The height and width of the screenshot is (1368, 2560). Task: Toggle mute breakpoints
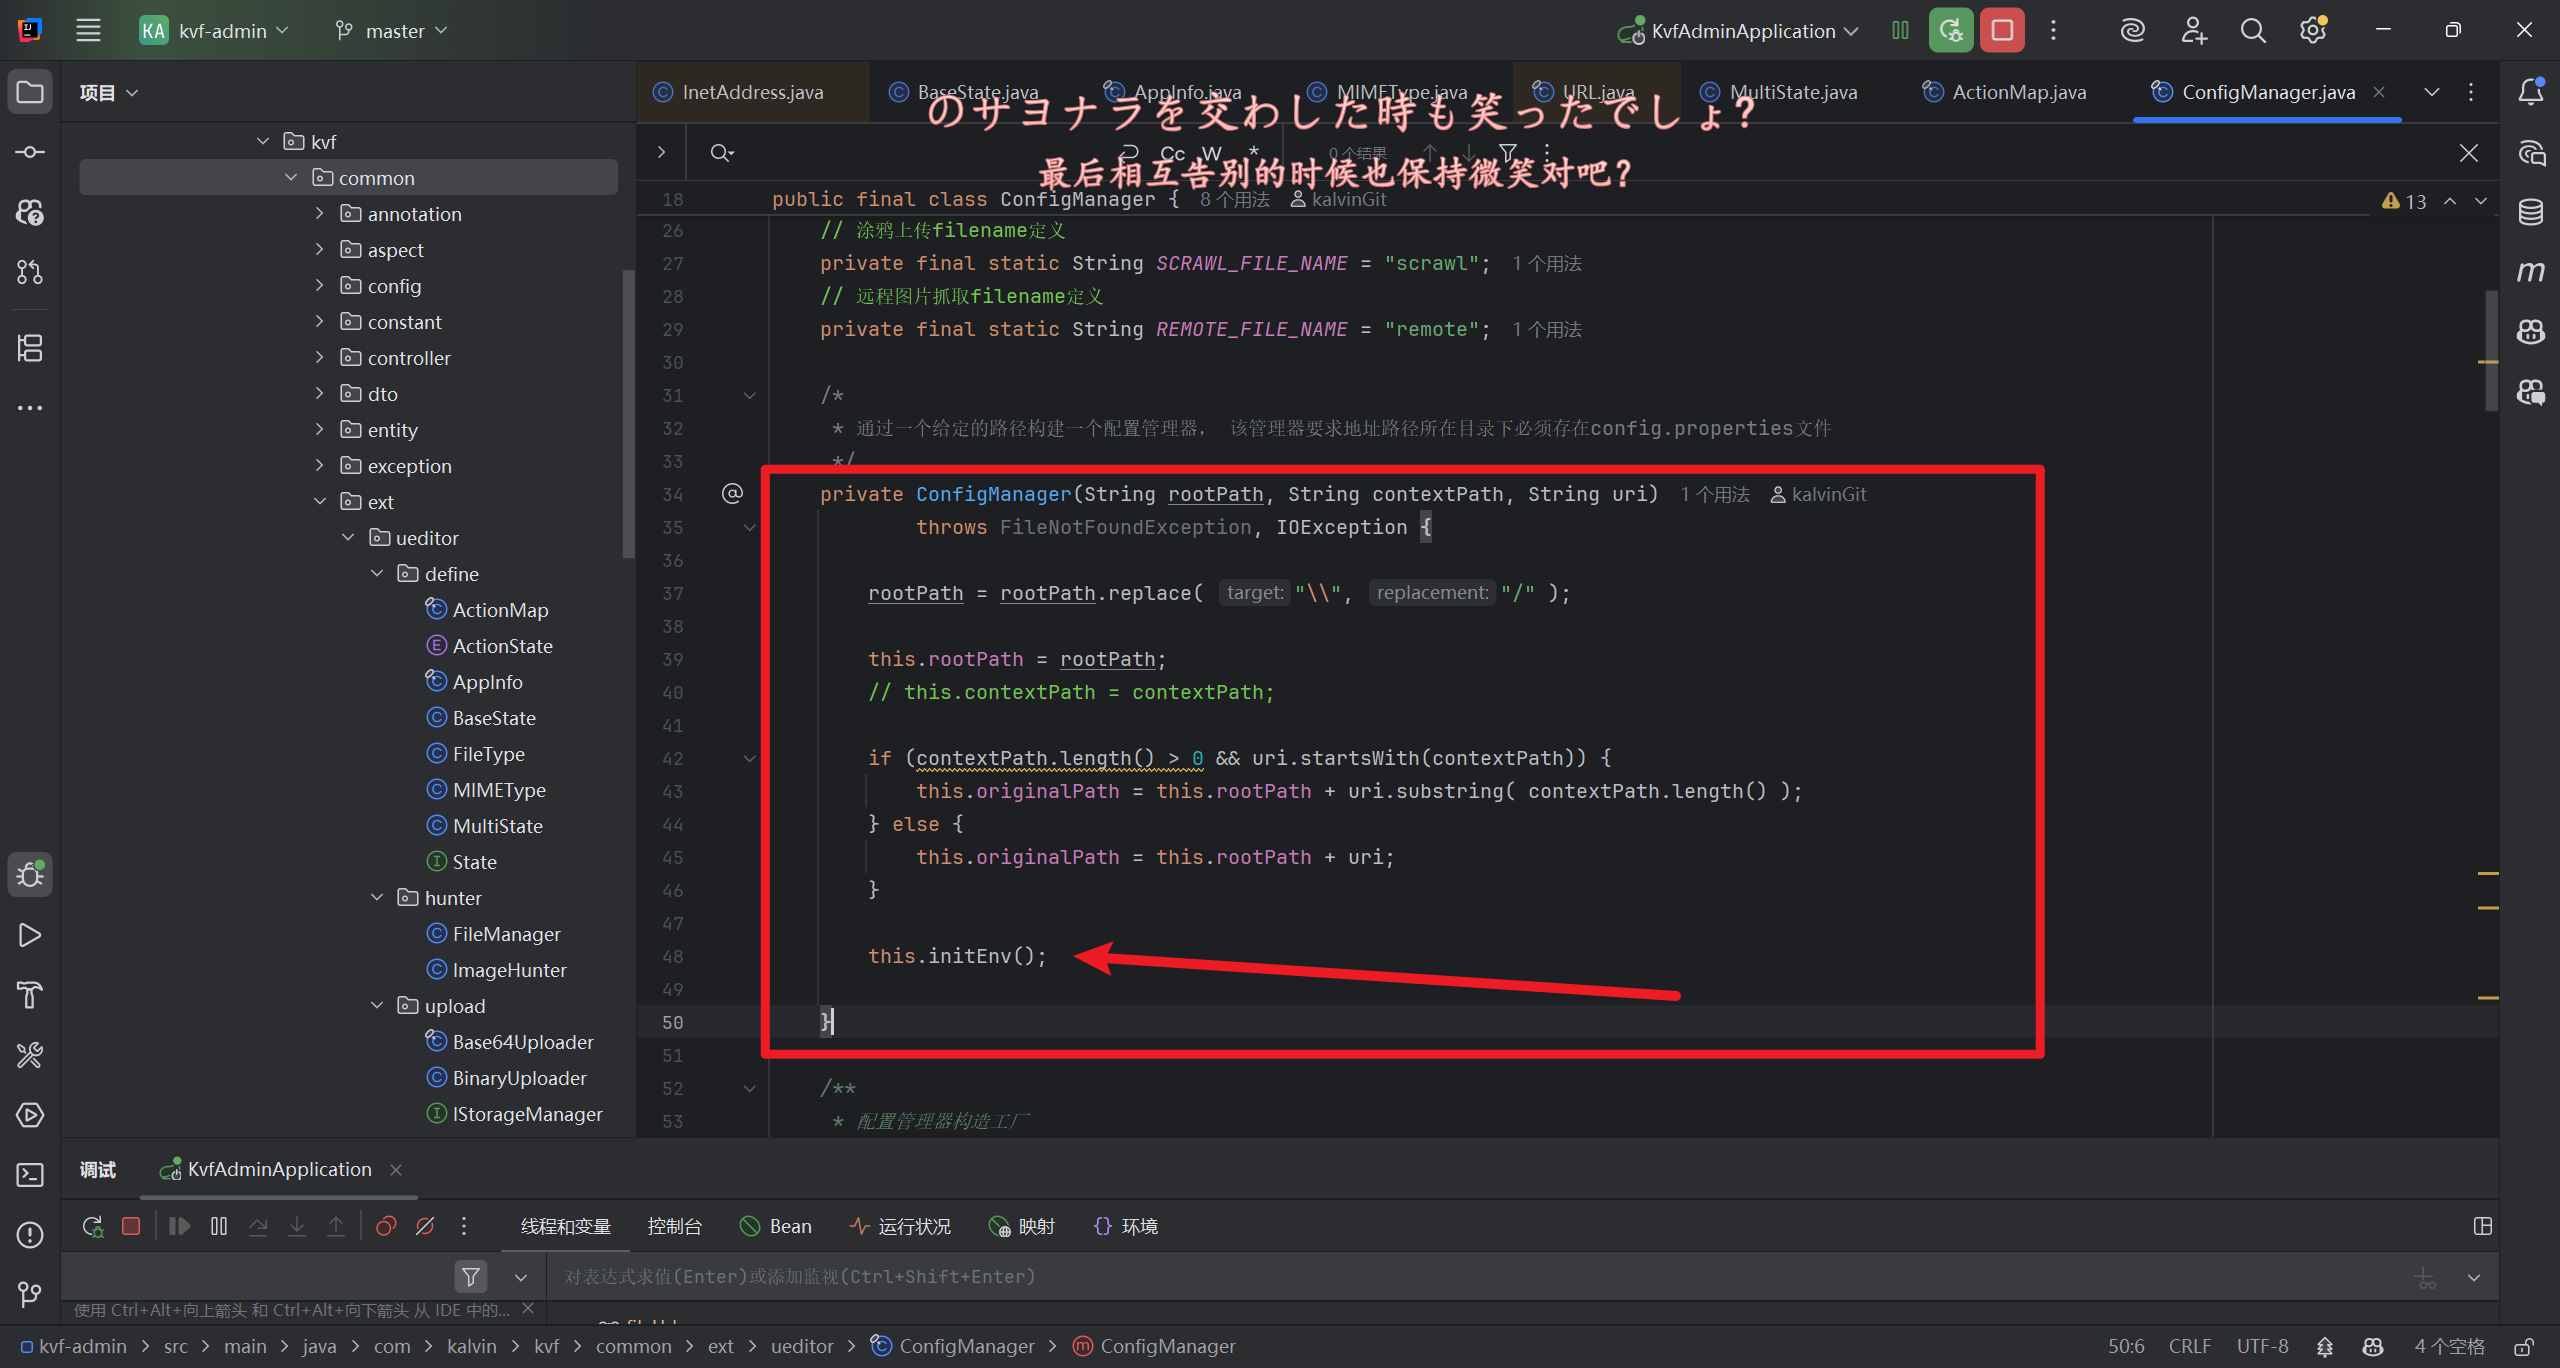click(x=425, y=1226)
